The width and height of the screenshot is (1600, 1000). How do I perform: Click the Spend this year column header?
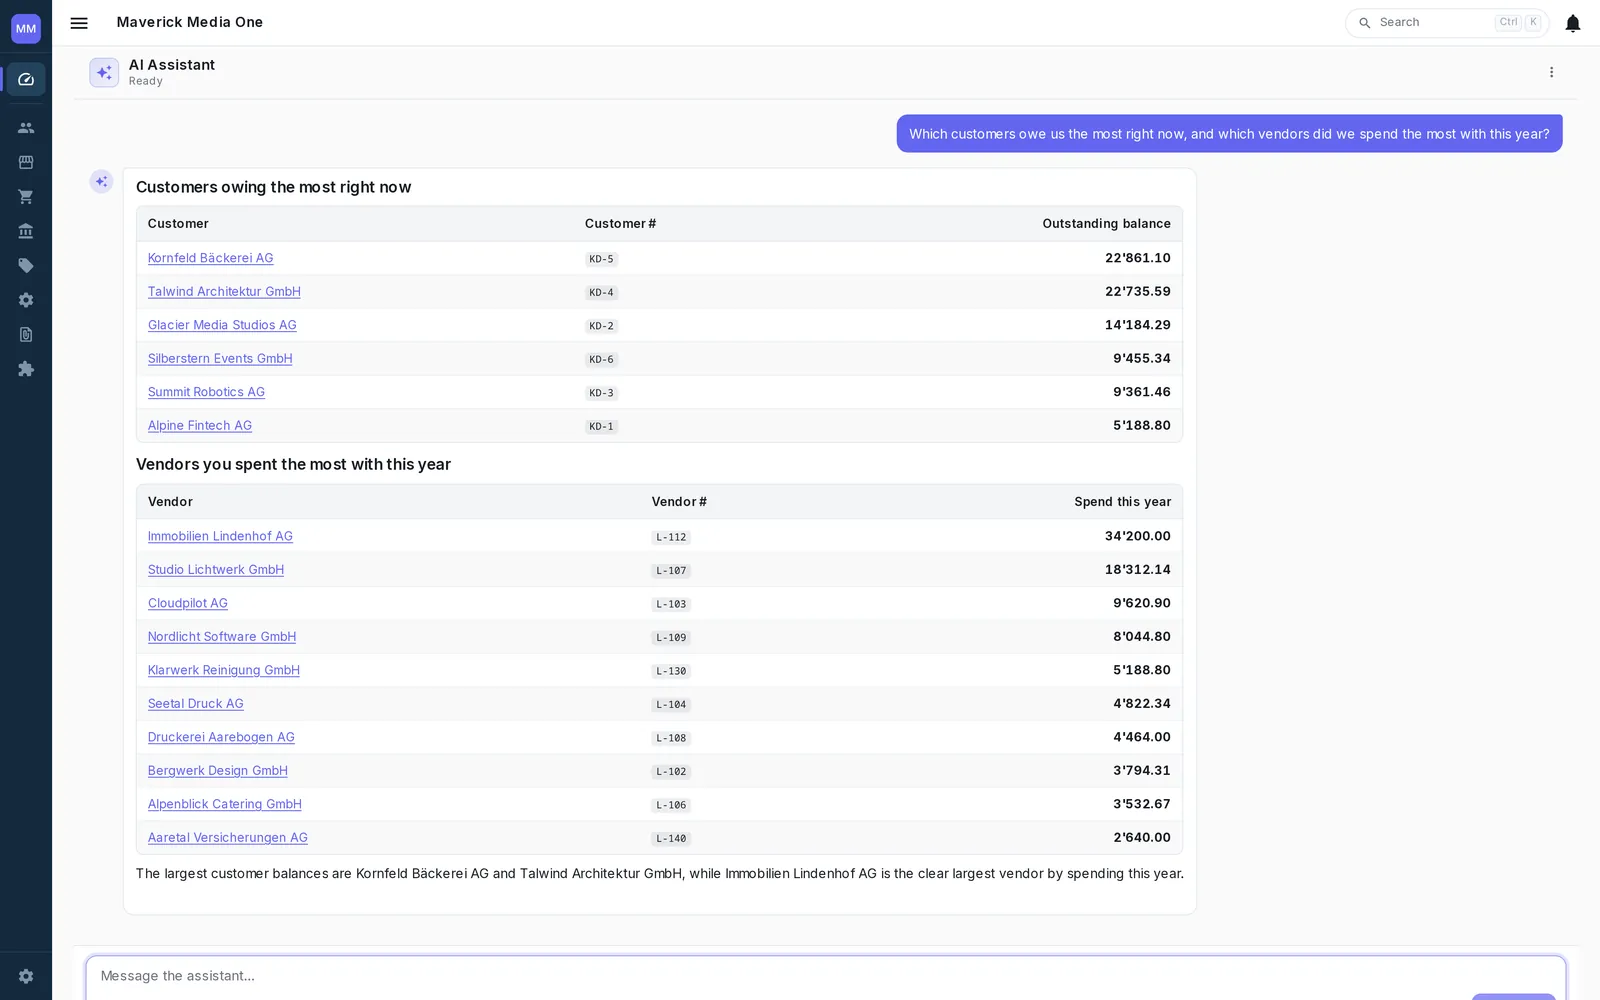coord(1122,502)
